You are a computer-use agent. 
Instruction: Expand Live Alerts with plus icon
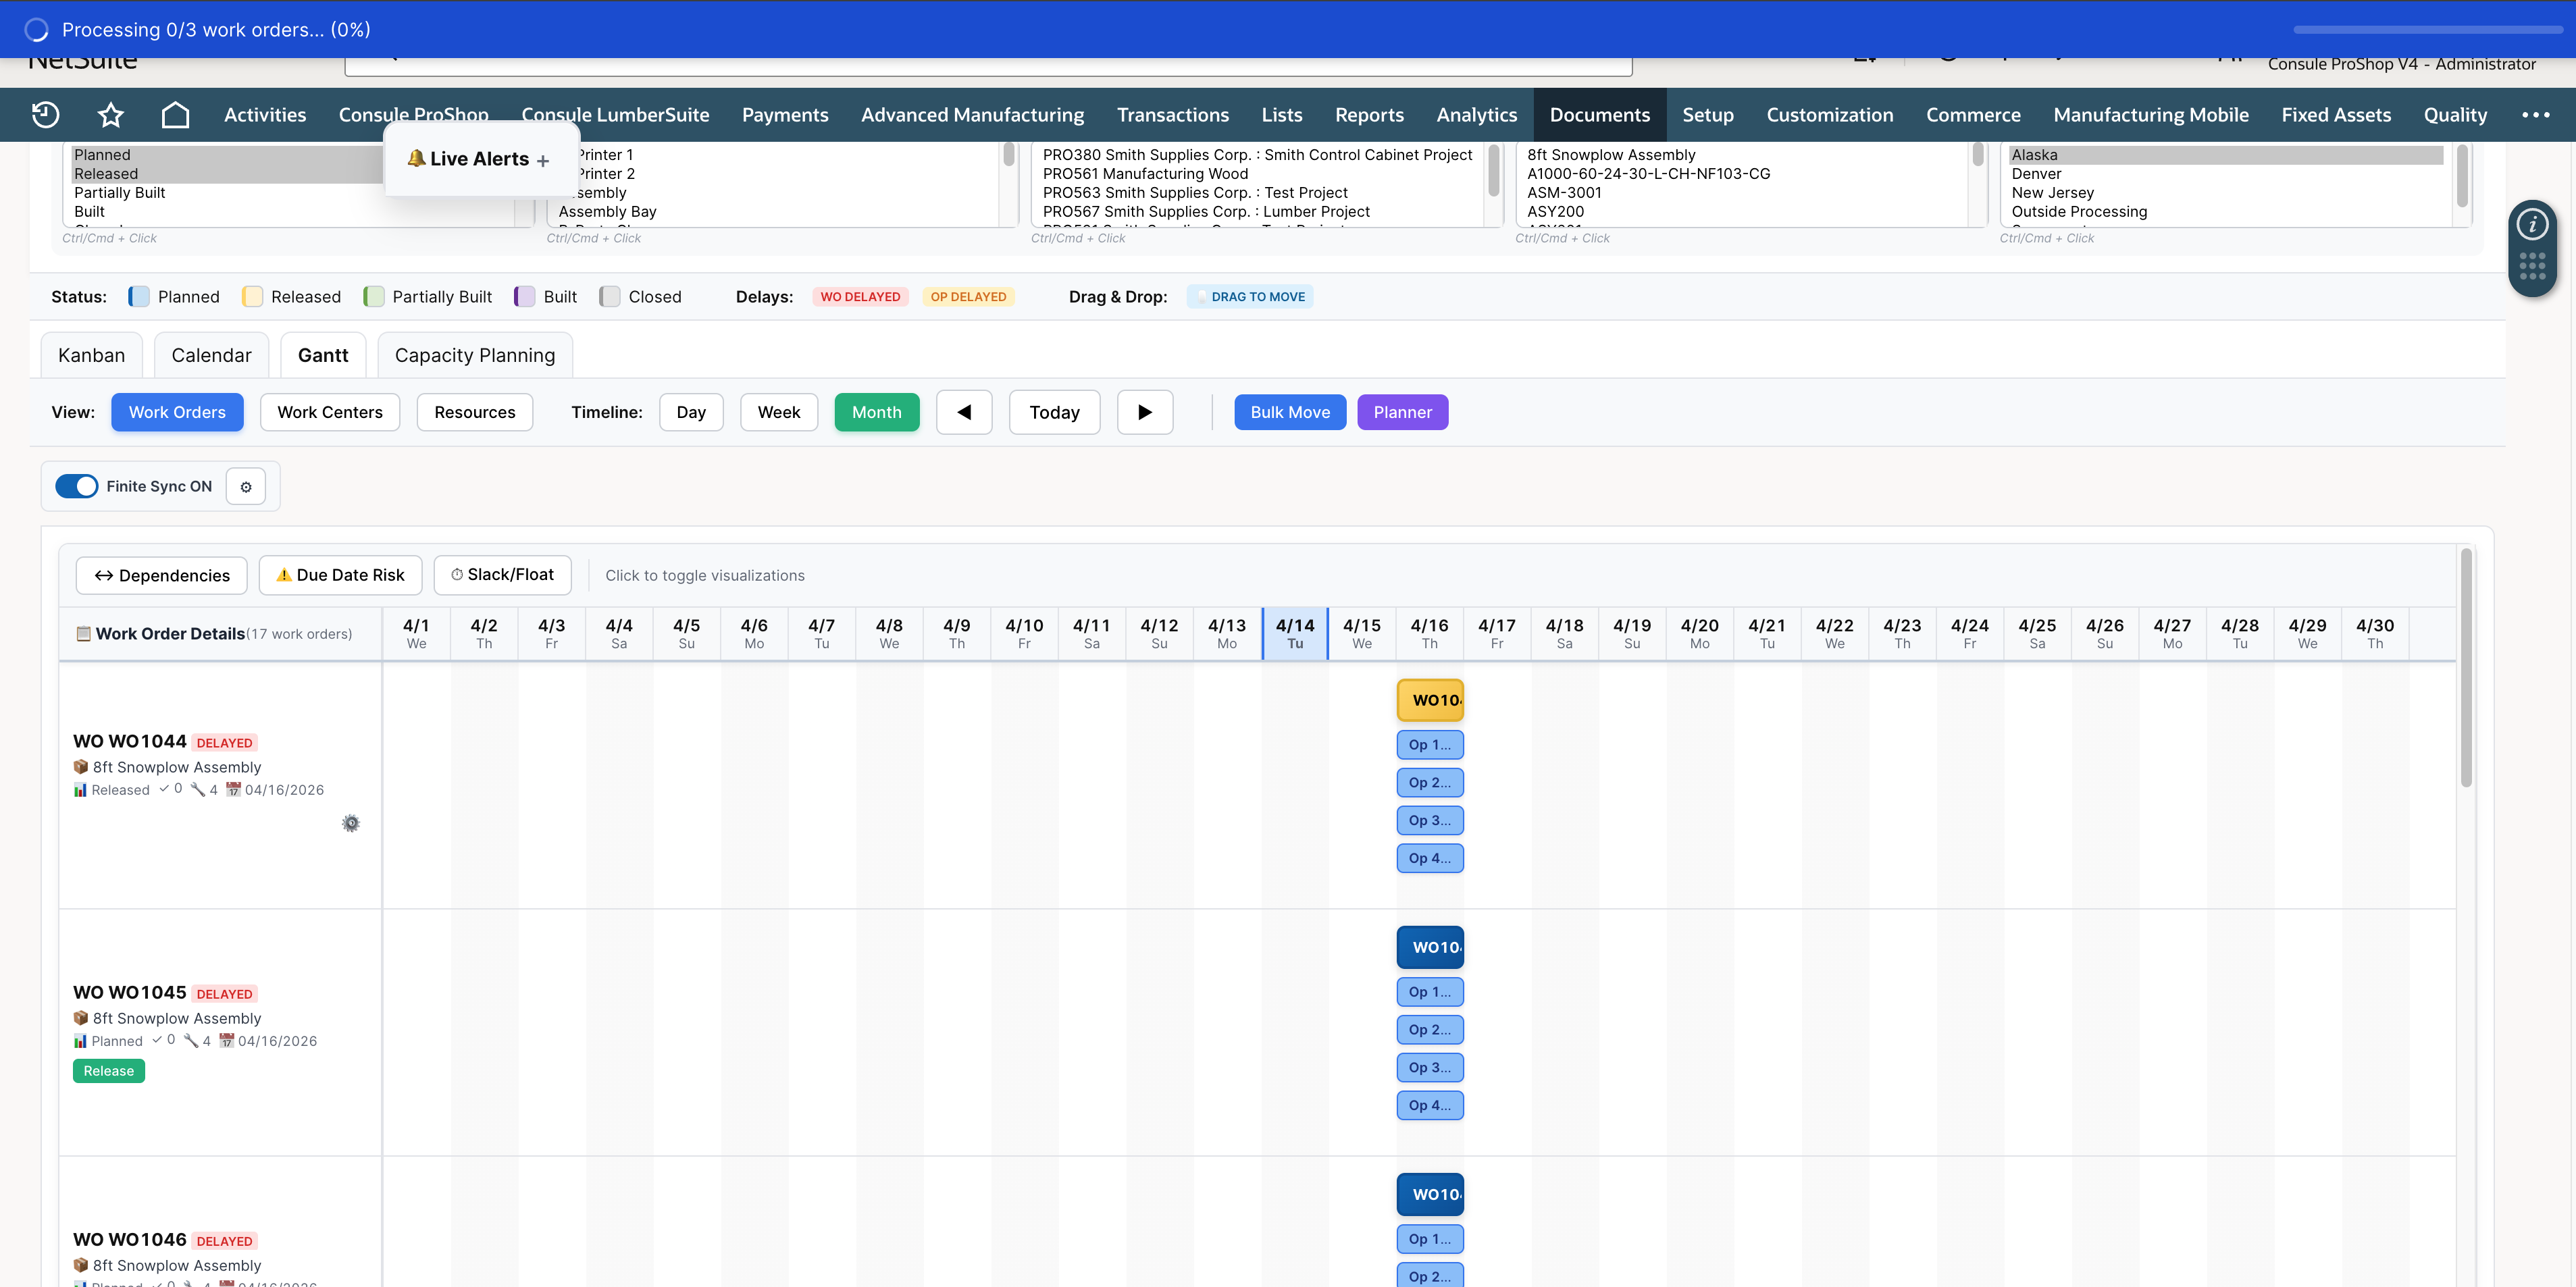click(x=543, y=160)
